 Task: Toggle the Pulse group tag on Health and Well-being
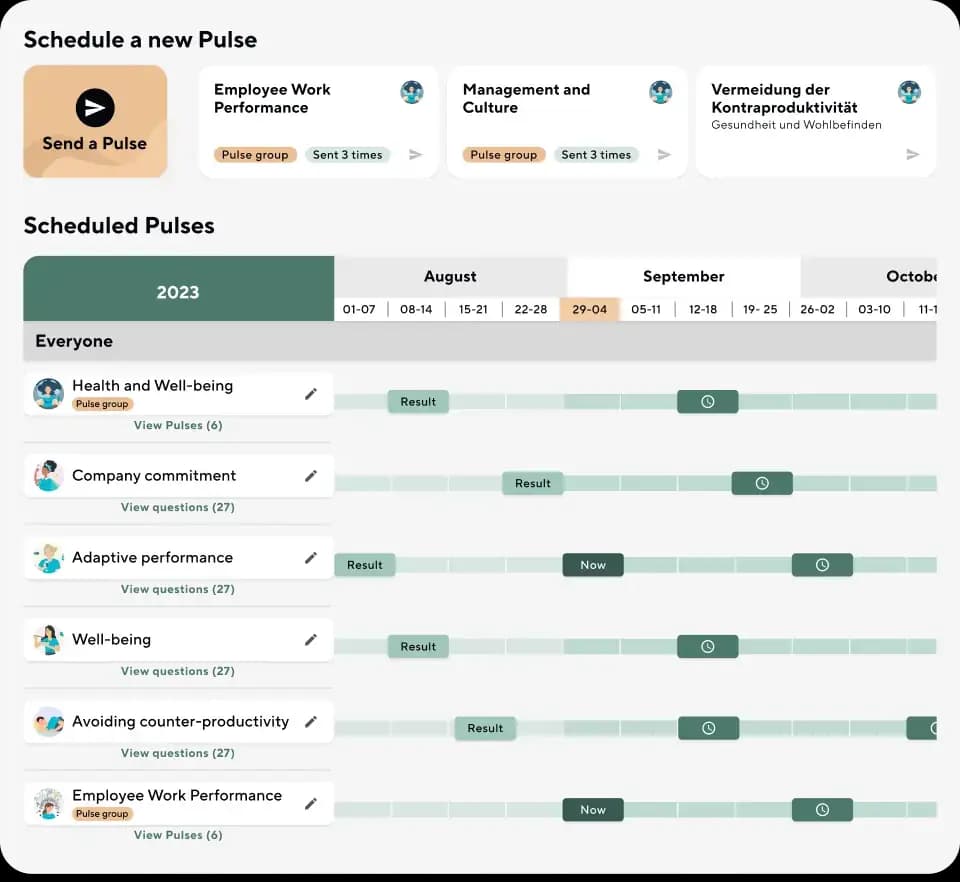tap(101, 403)
